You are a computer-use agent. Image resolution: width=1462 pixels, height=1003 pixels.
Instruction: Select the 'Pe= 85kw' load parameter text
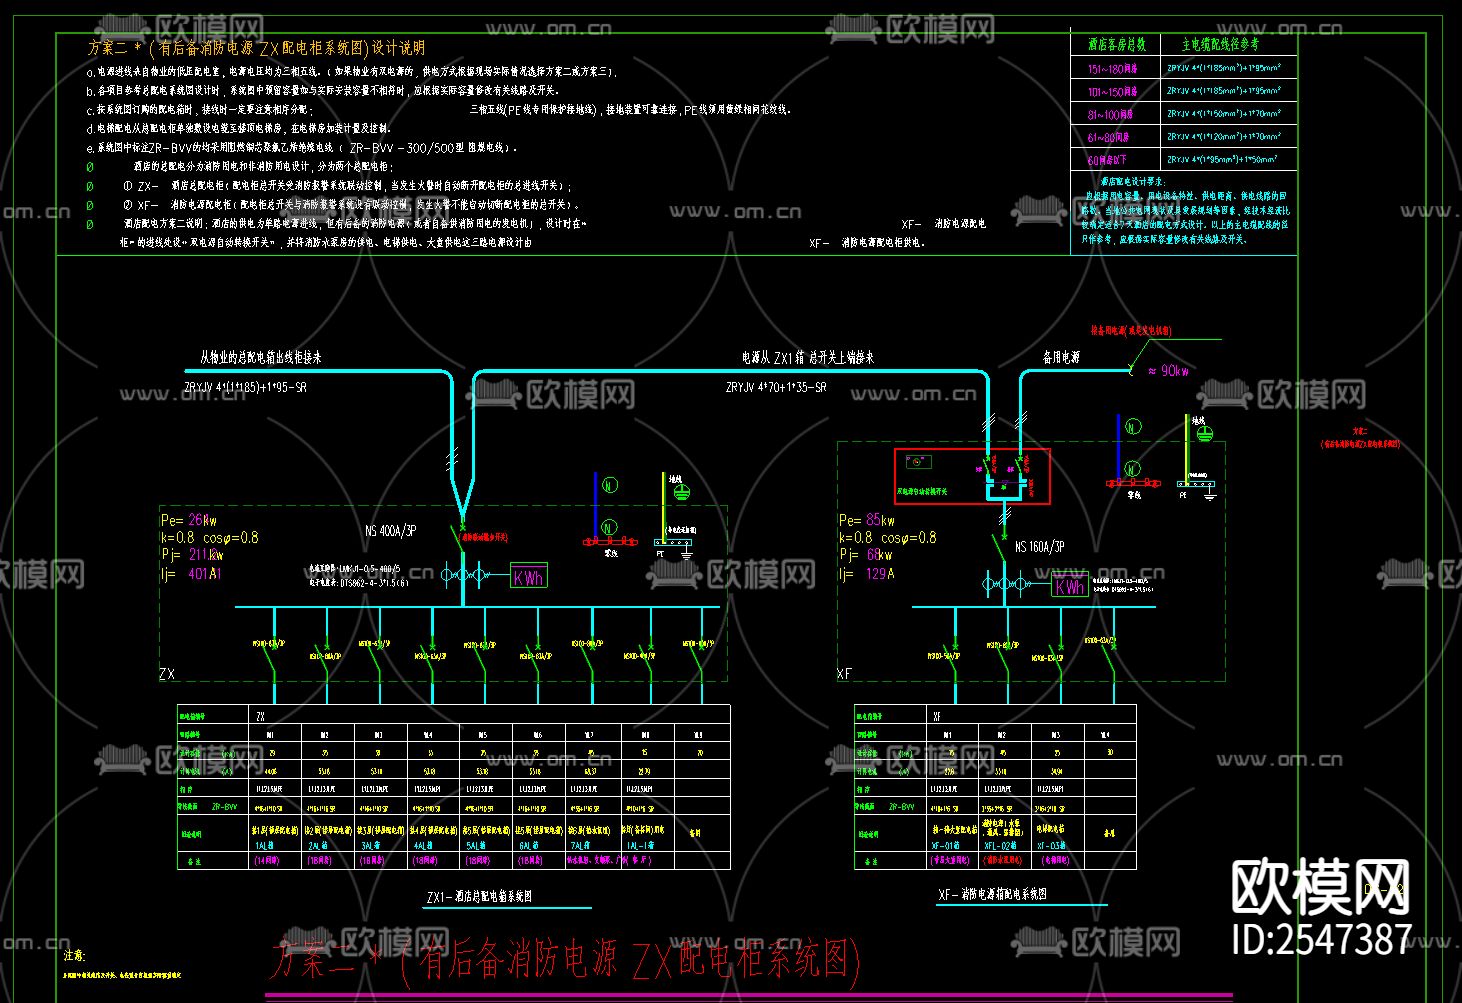[x=866, y=520]
